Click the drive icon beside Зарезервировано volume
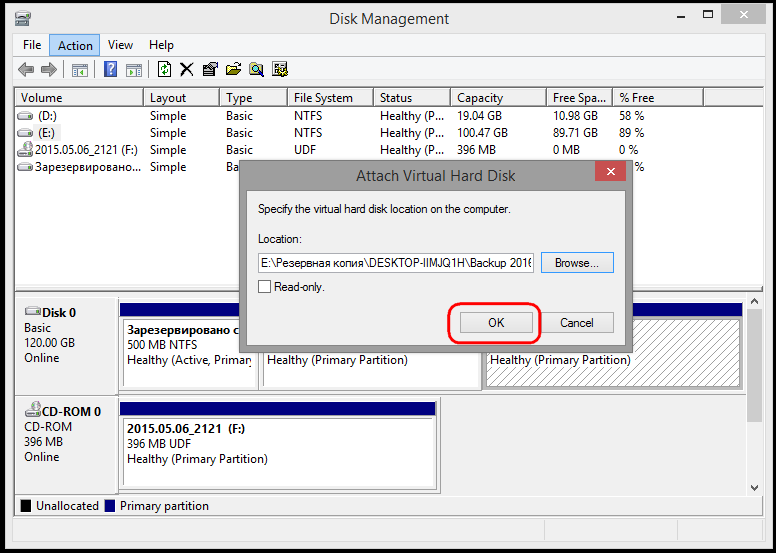This screenshot has width=776, height=553. coord(25,167)
